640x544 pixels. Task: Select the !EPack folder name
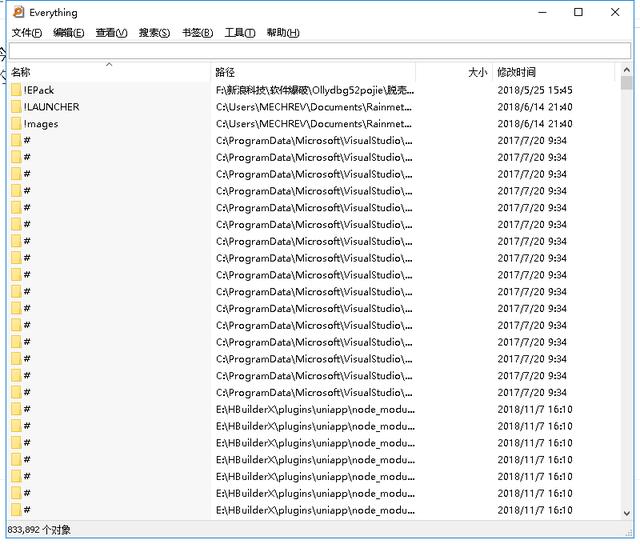[39, 90]
